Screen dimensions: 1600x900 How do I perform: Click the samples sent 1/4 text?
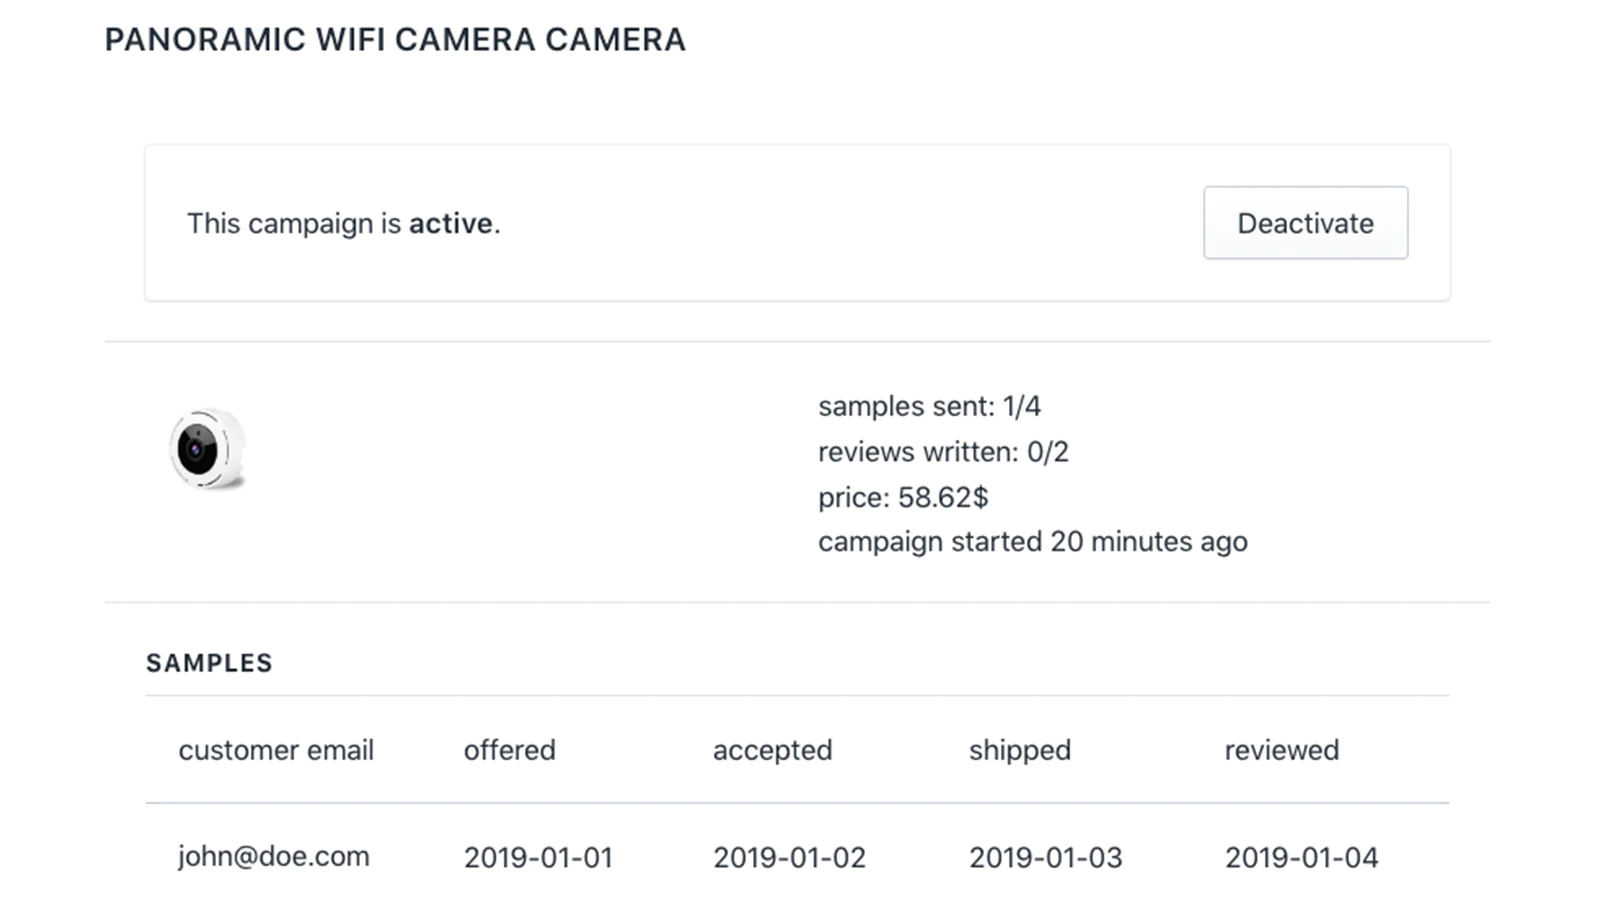[929, 406]
